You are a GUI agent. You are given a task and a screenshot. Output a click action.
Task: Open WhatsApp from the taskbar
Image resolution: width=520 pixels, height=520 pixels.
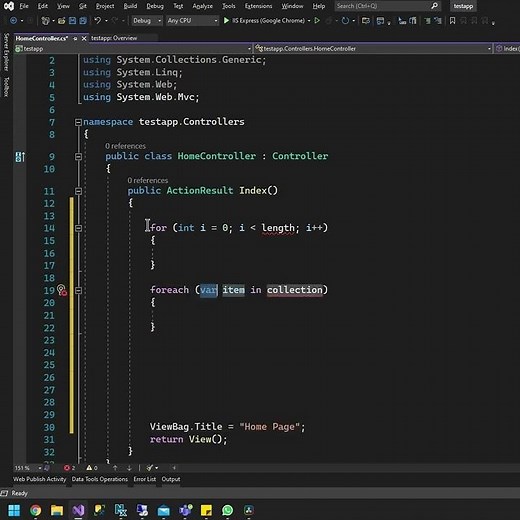(x=227, y=510)
